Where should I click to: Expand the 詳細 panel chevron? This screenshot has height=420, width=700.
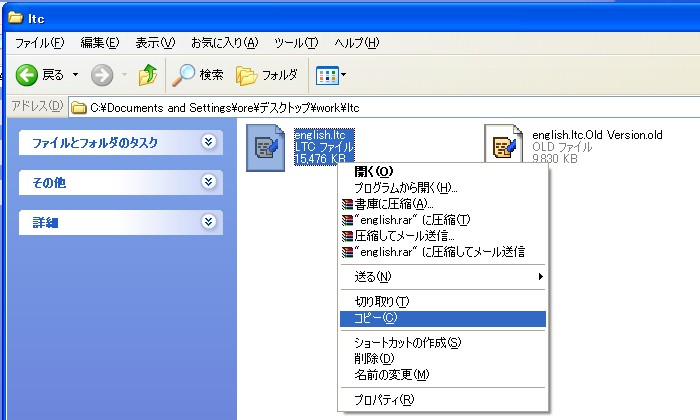click(x=208, y=221)
